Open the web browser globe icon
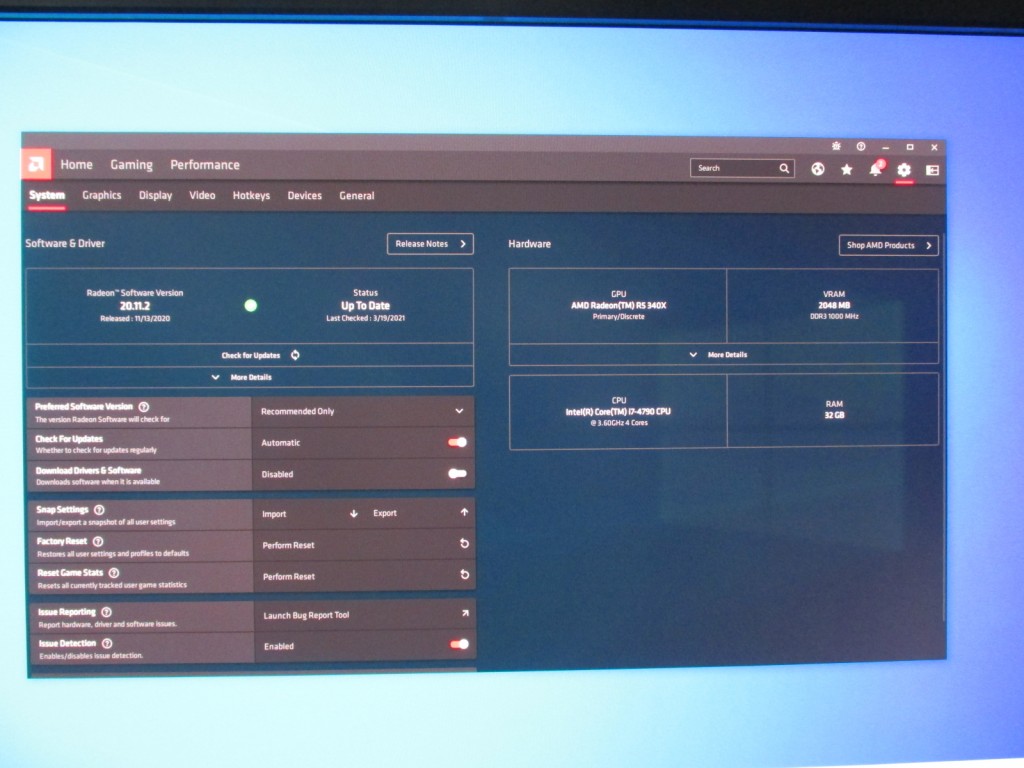The image size is (1024, 768). click(x=818, y=169)
